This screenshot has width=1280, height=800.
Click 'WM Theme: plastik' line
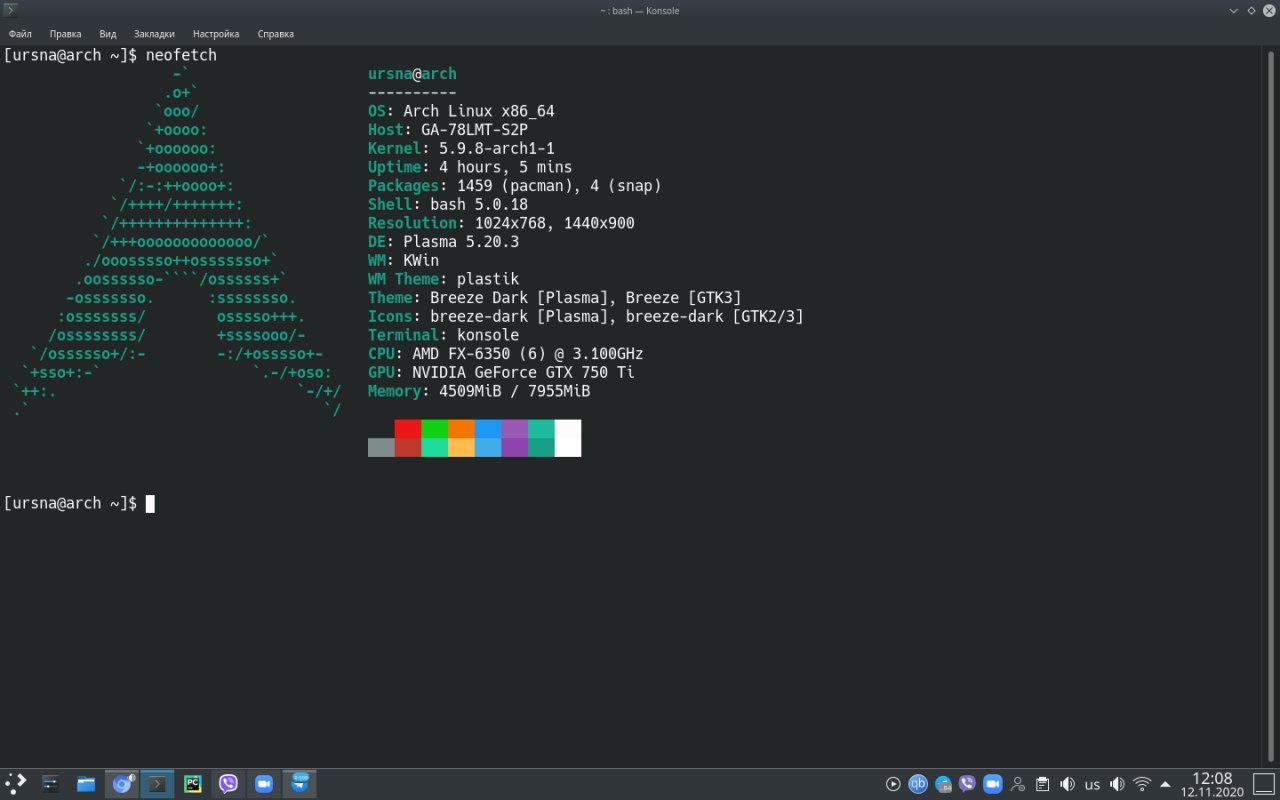pos(443,279)
